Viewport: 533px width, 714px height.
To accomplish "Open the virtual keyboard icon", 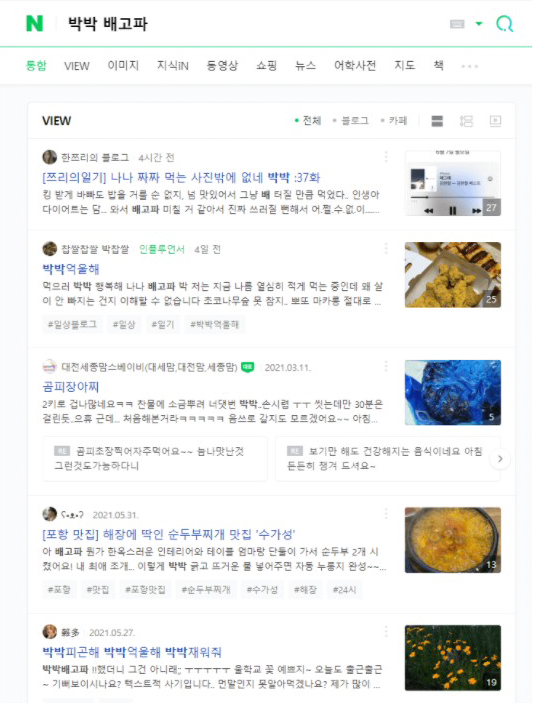I will click(457, 24).
